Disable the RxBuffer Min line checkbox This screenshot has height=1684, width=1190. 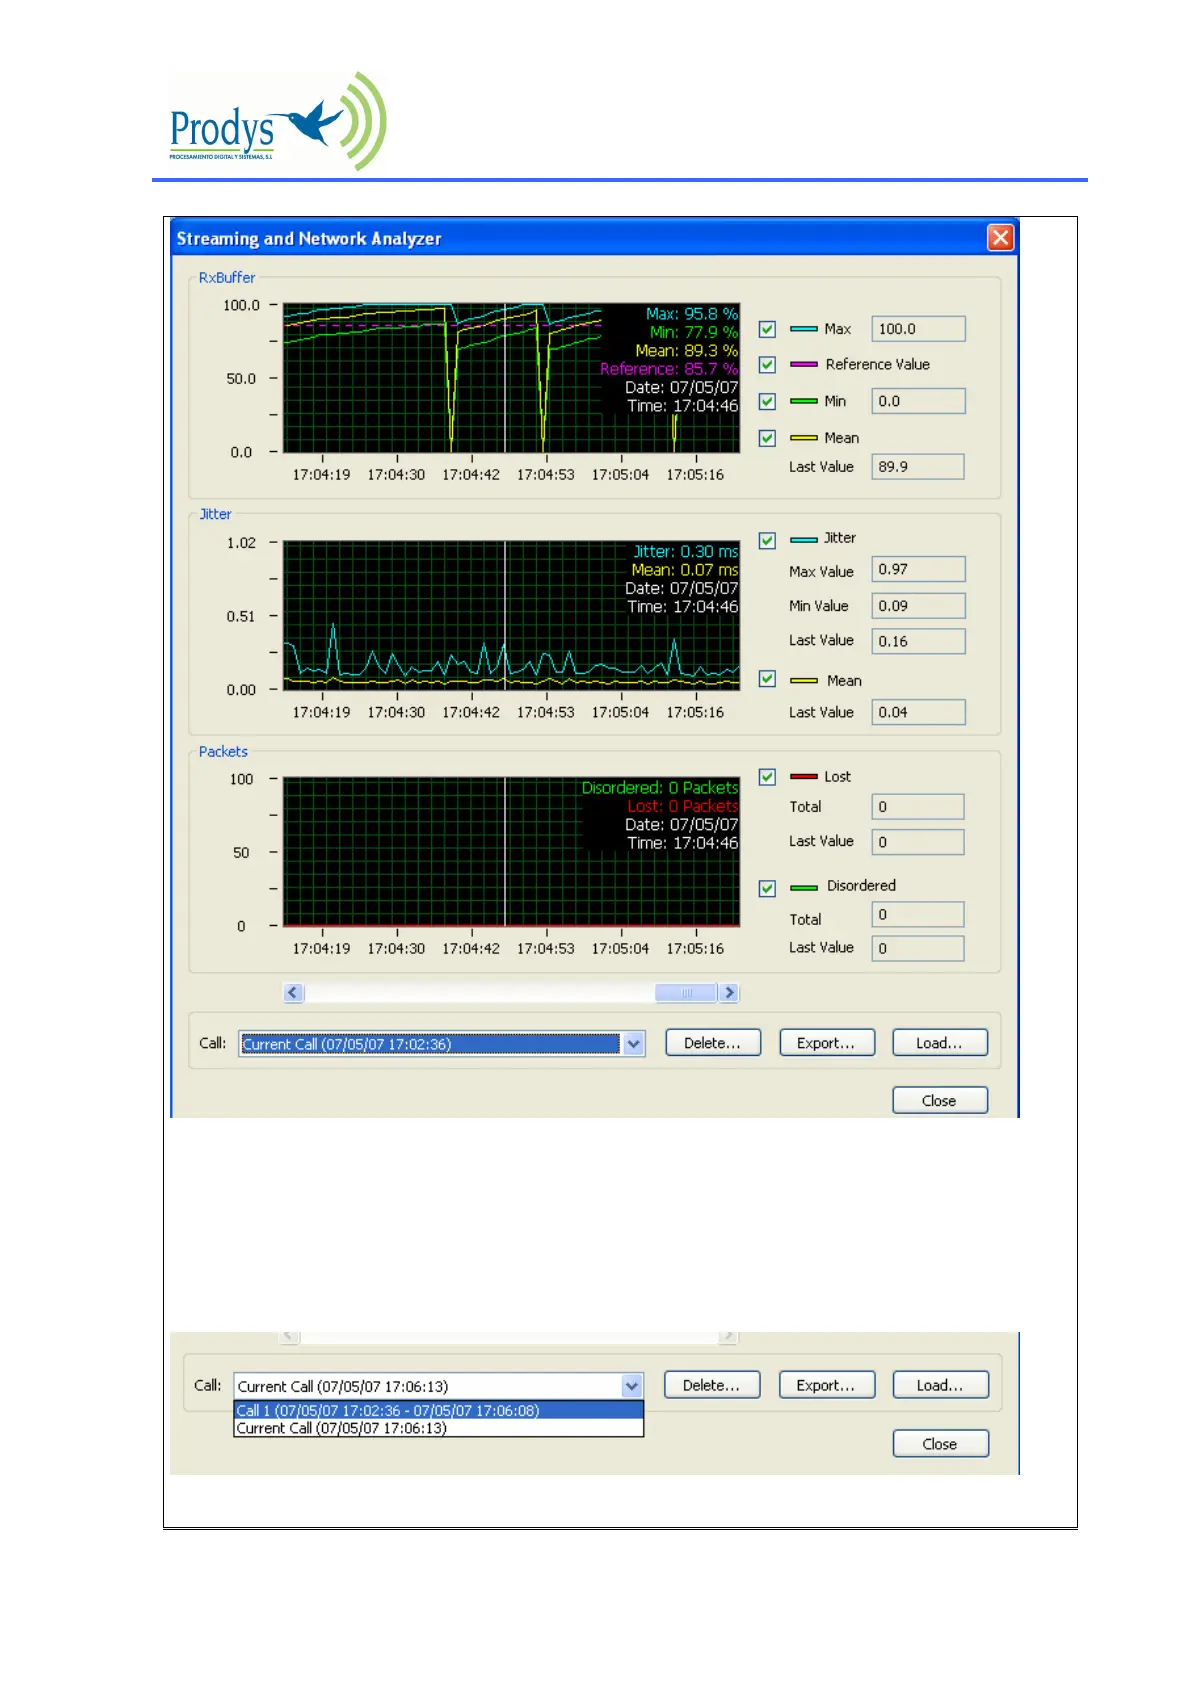coord(767,402)
